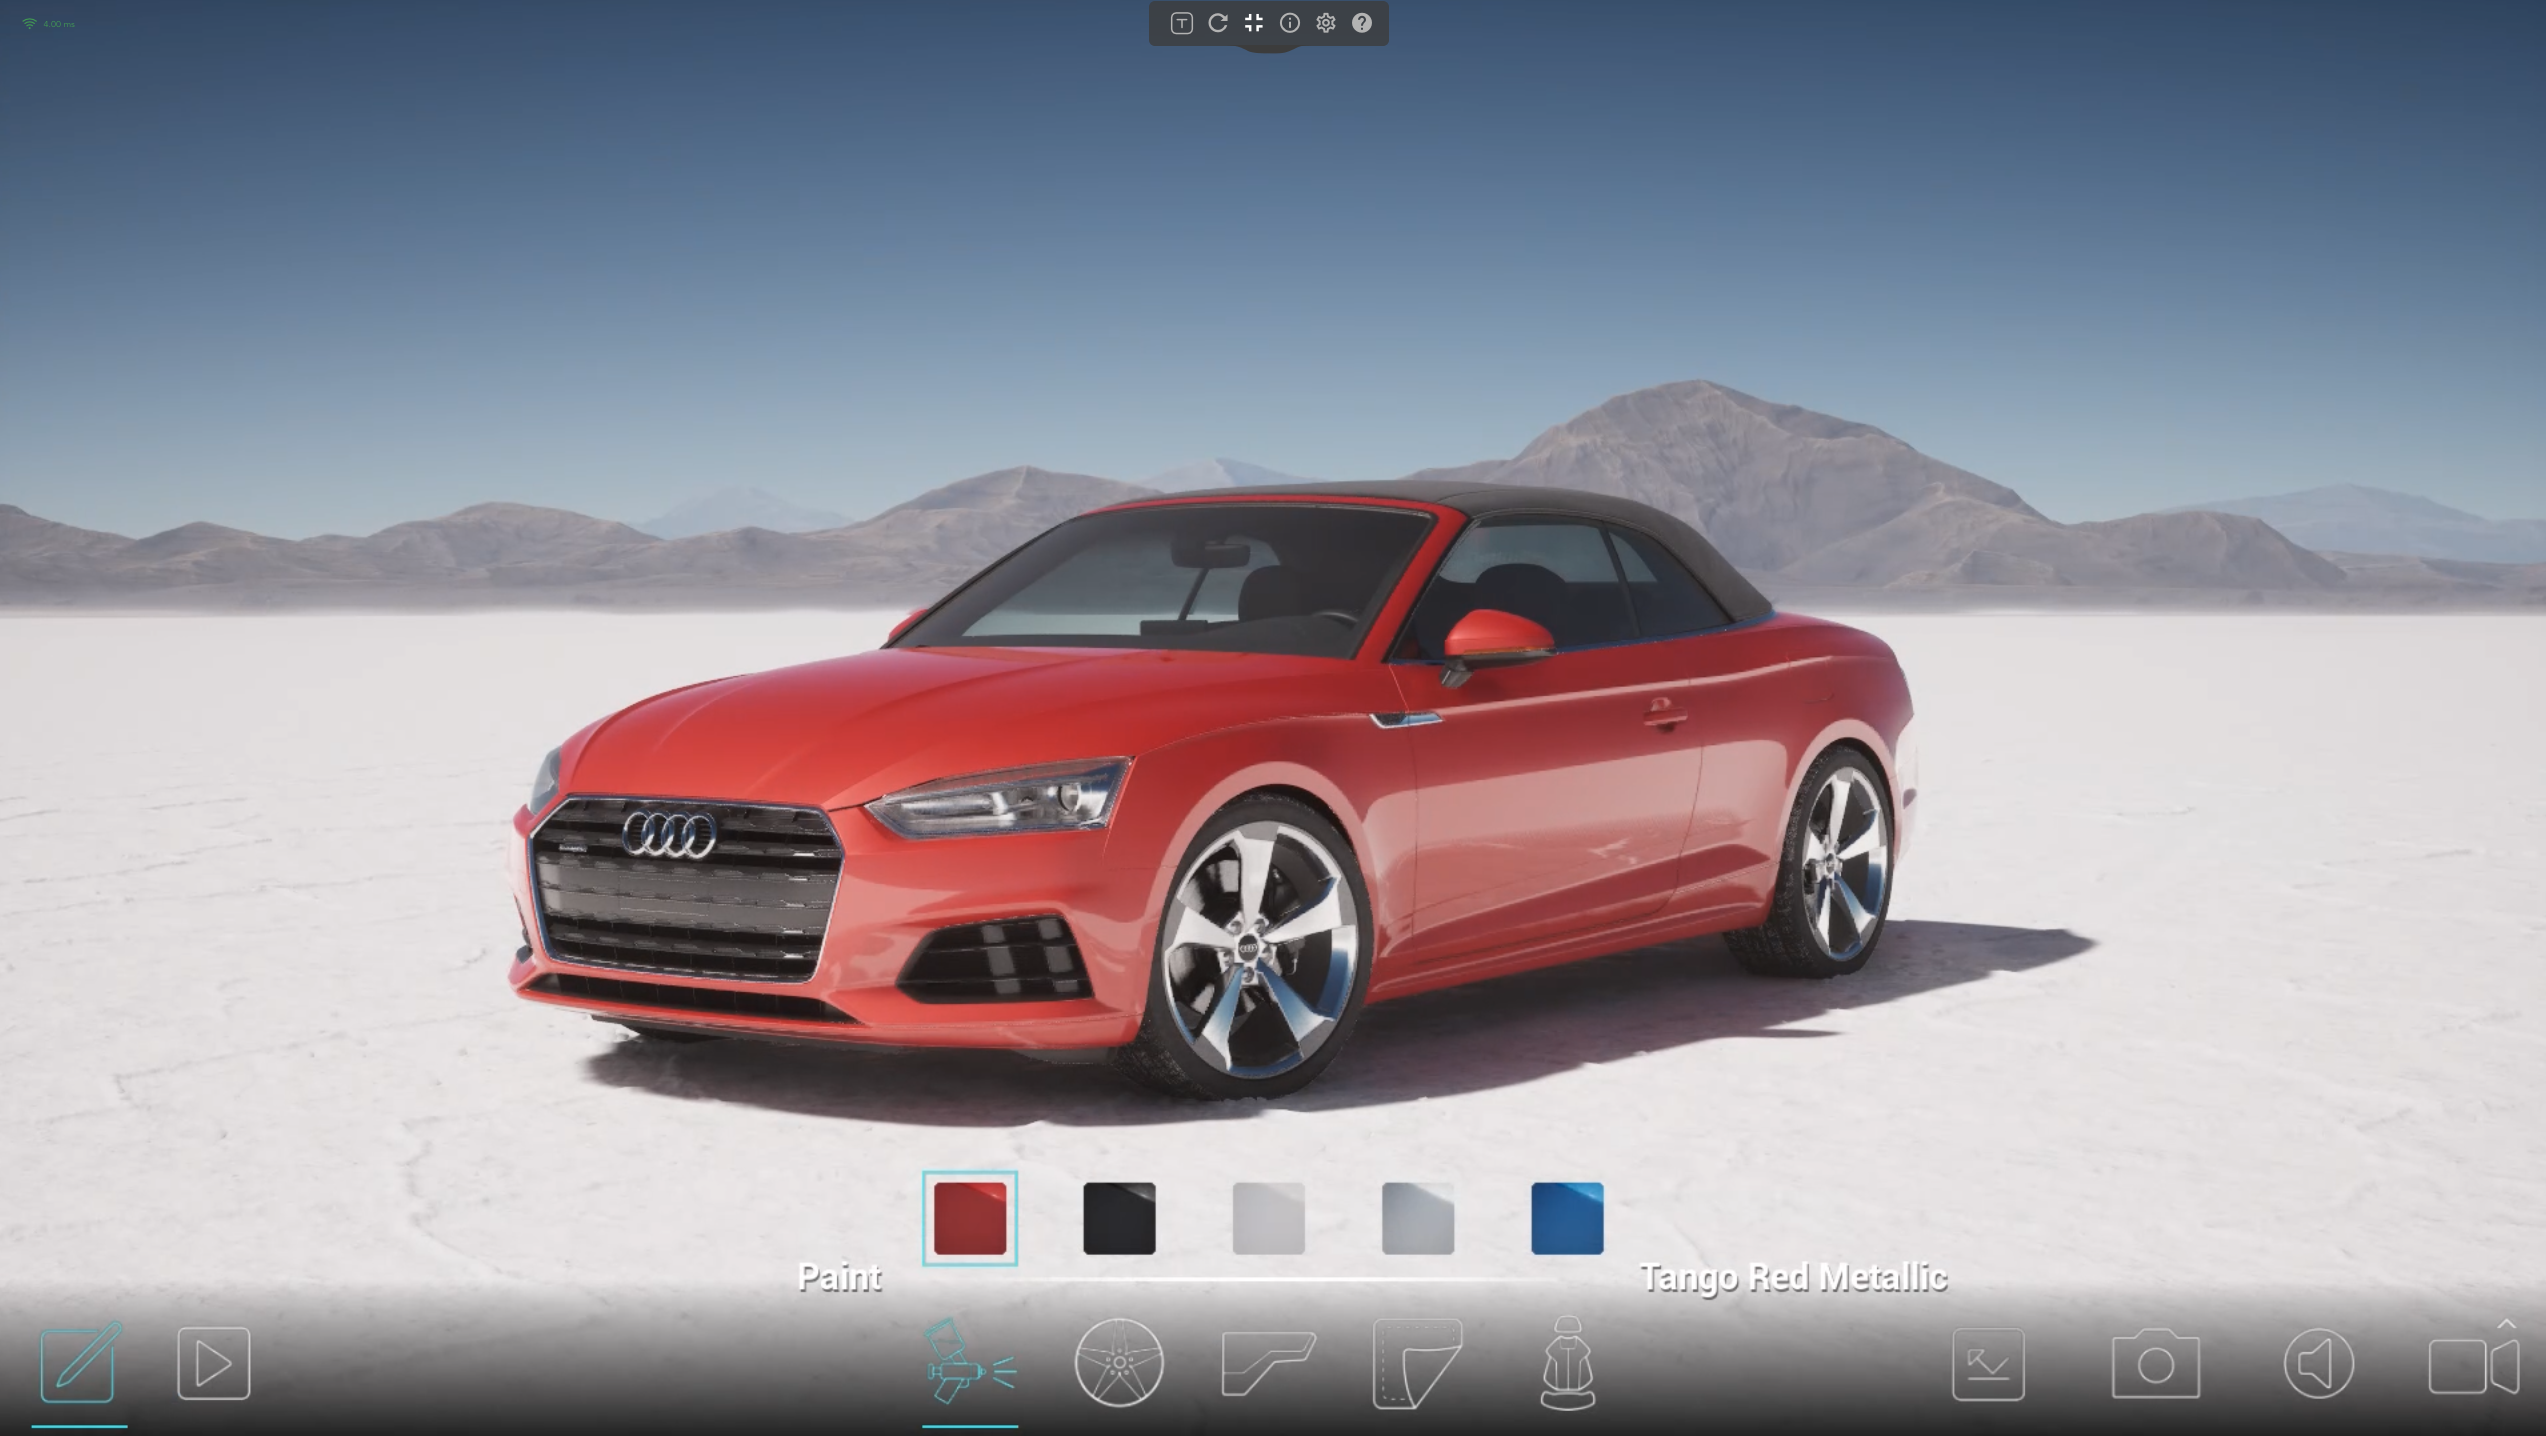Open help with the question mark button
The height and width of the screenshot is (1436, 2546).
coord(1361,23)
